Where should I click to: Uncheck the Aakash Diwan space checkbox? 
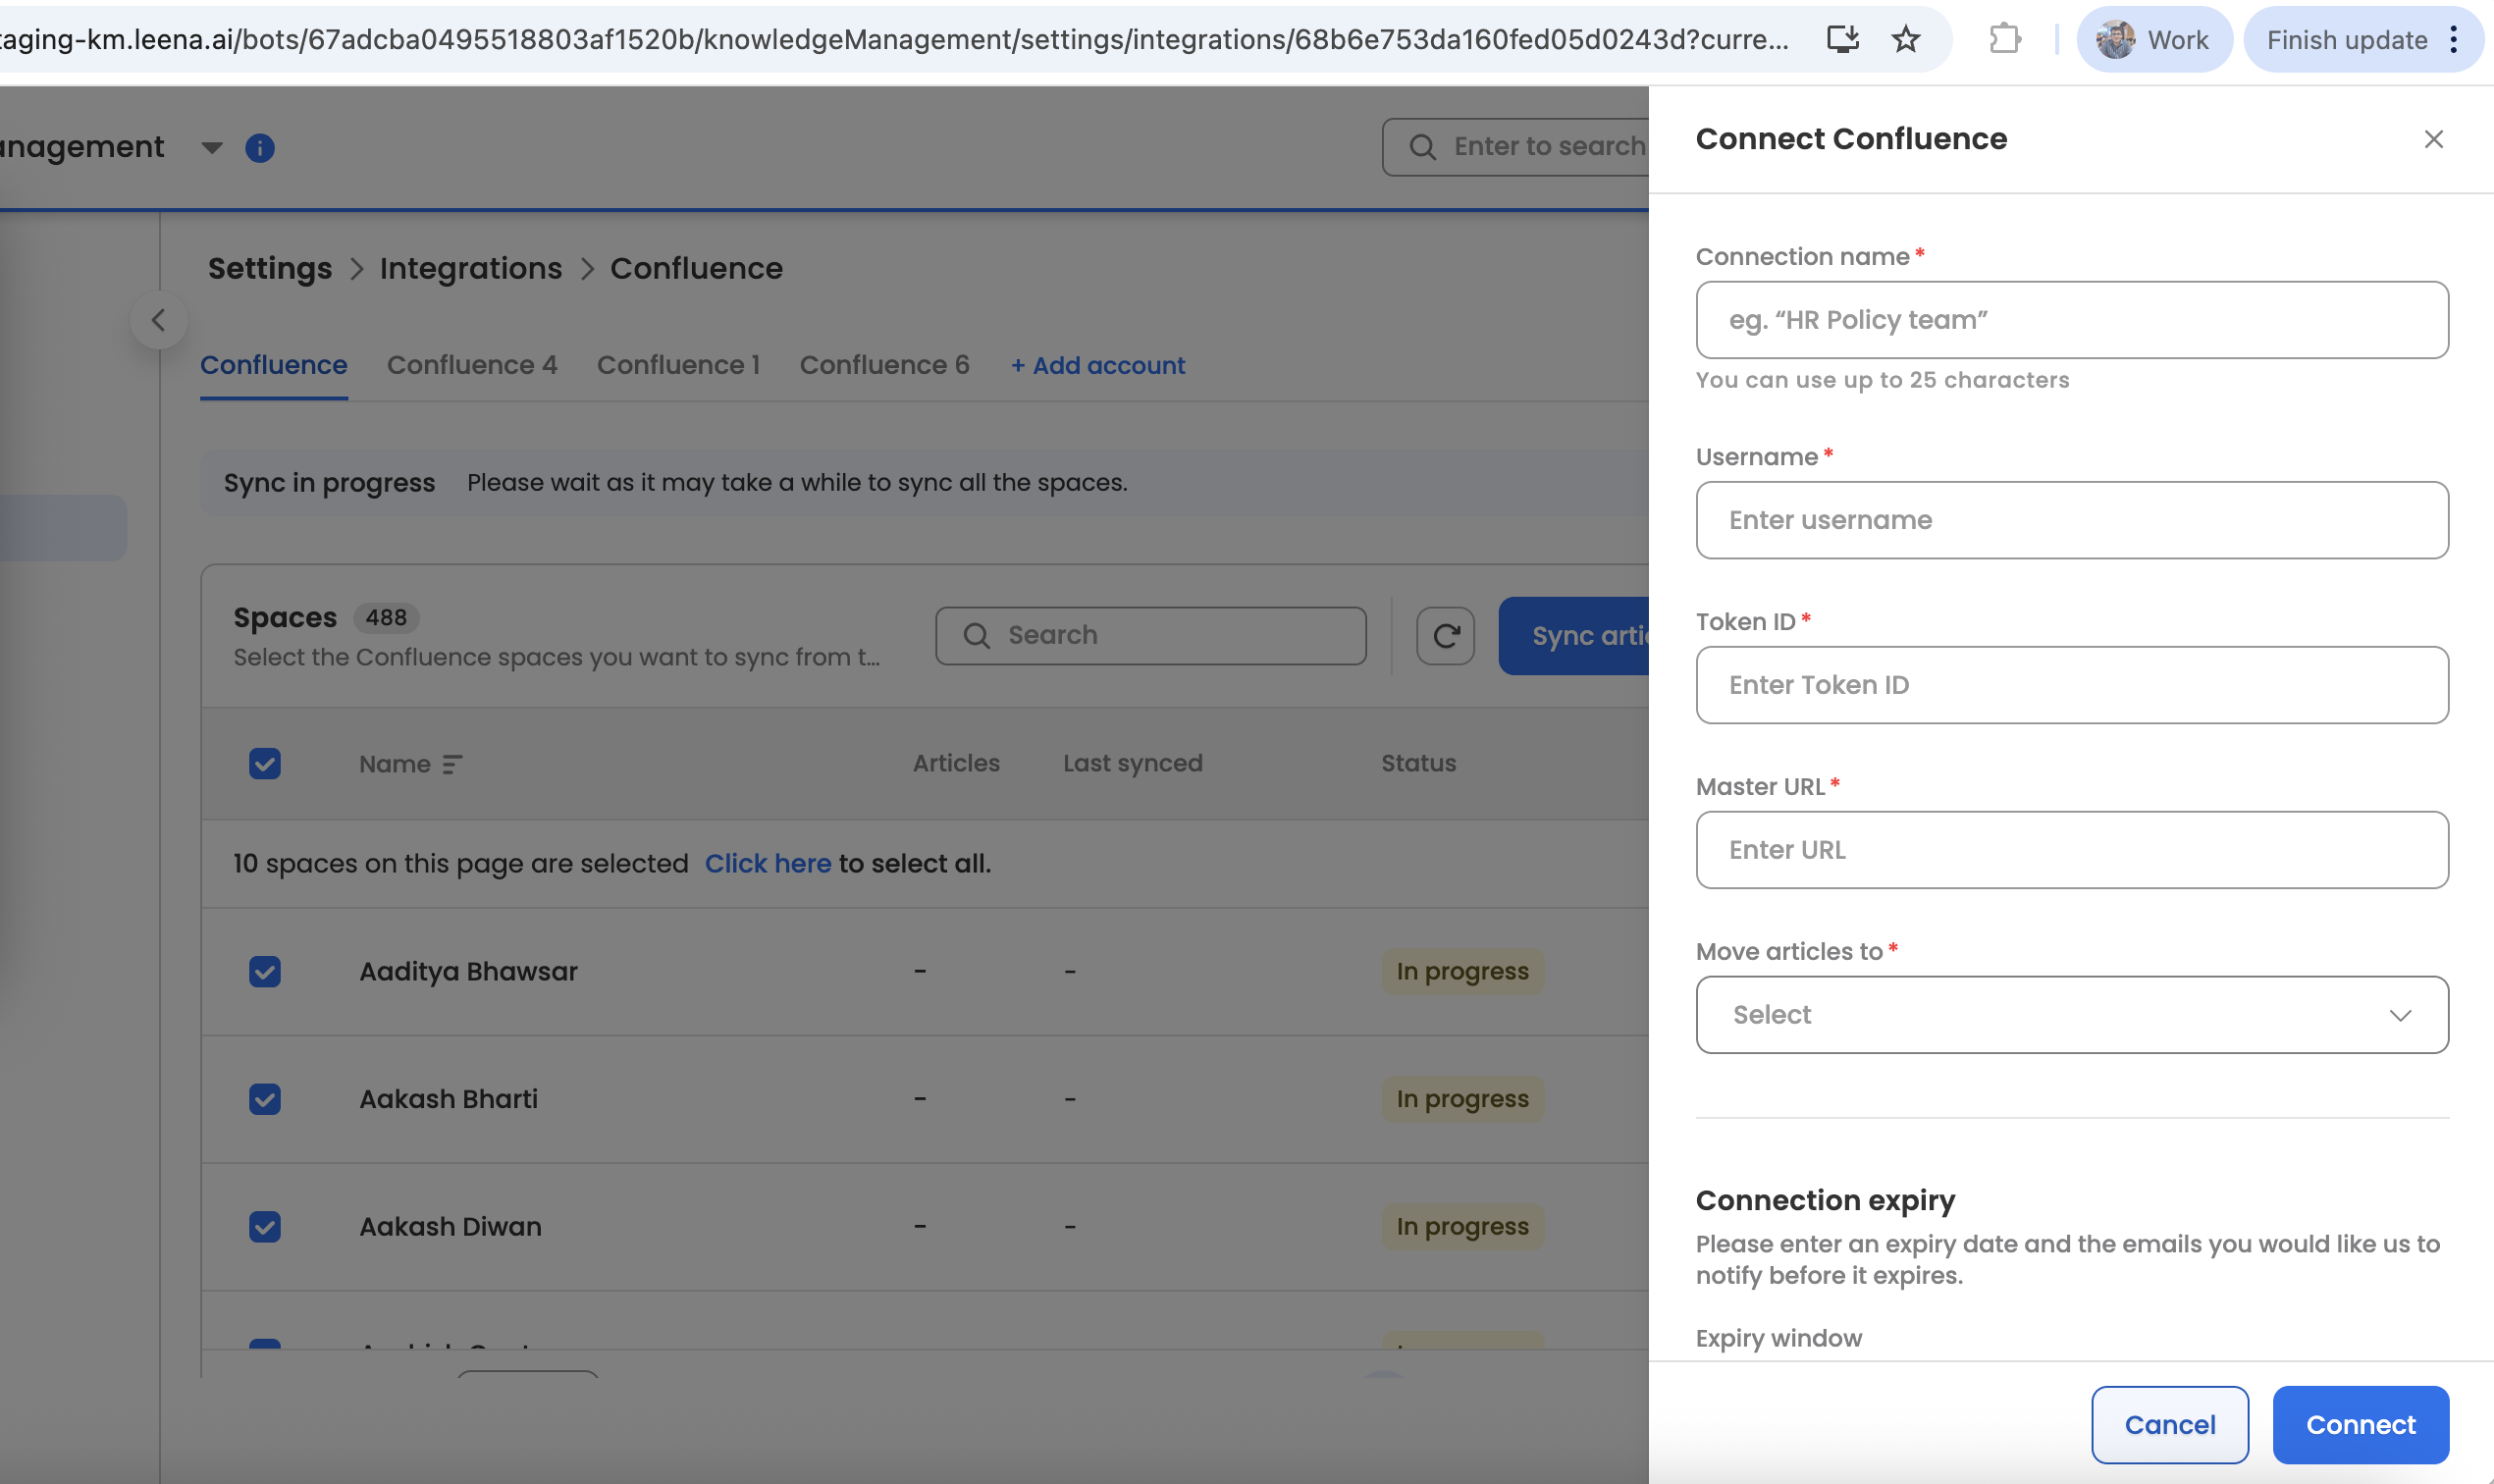[x=265, y=1226]
